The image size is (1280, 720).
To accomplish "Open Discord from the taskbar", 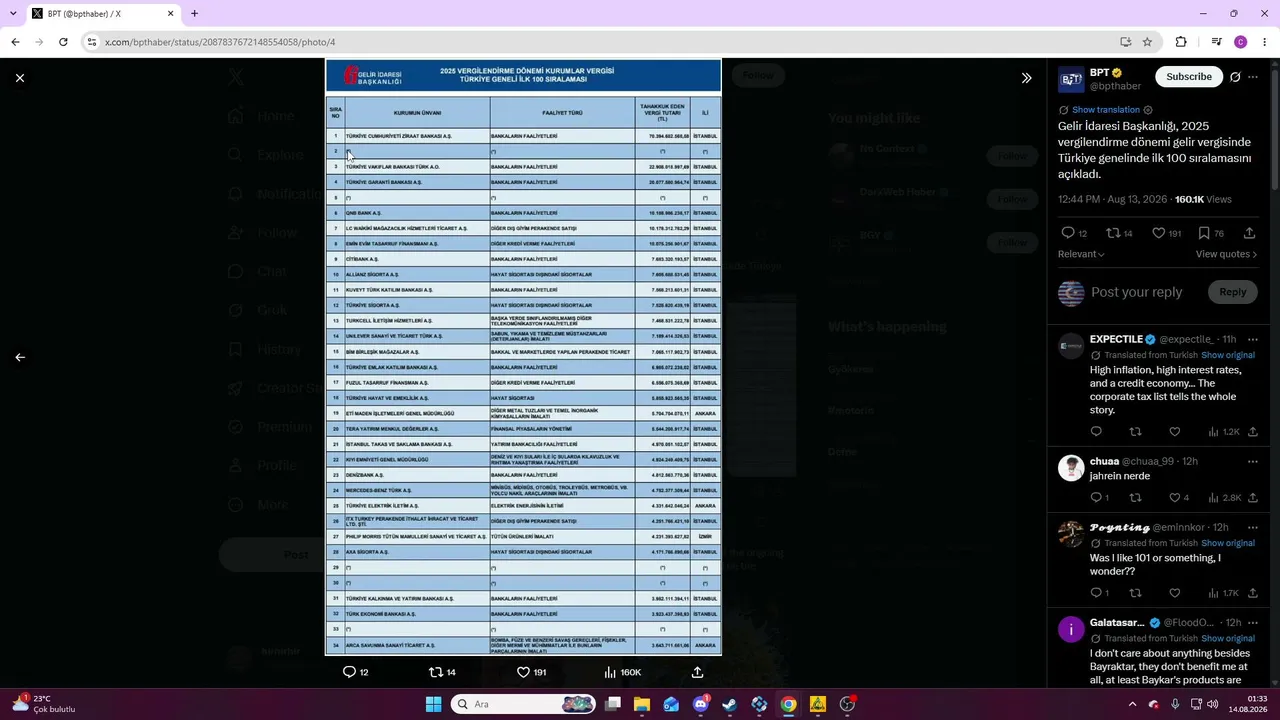I will click(700, 704).
